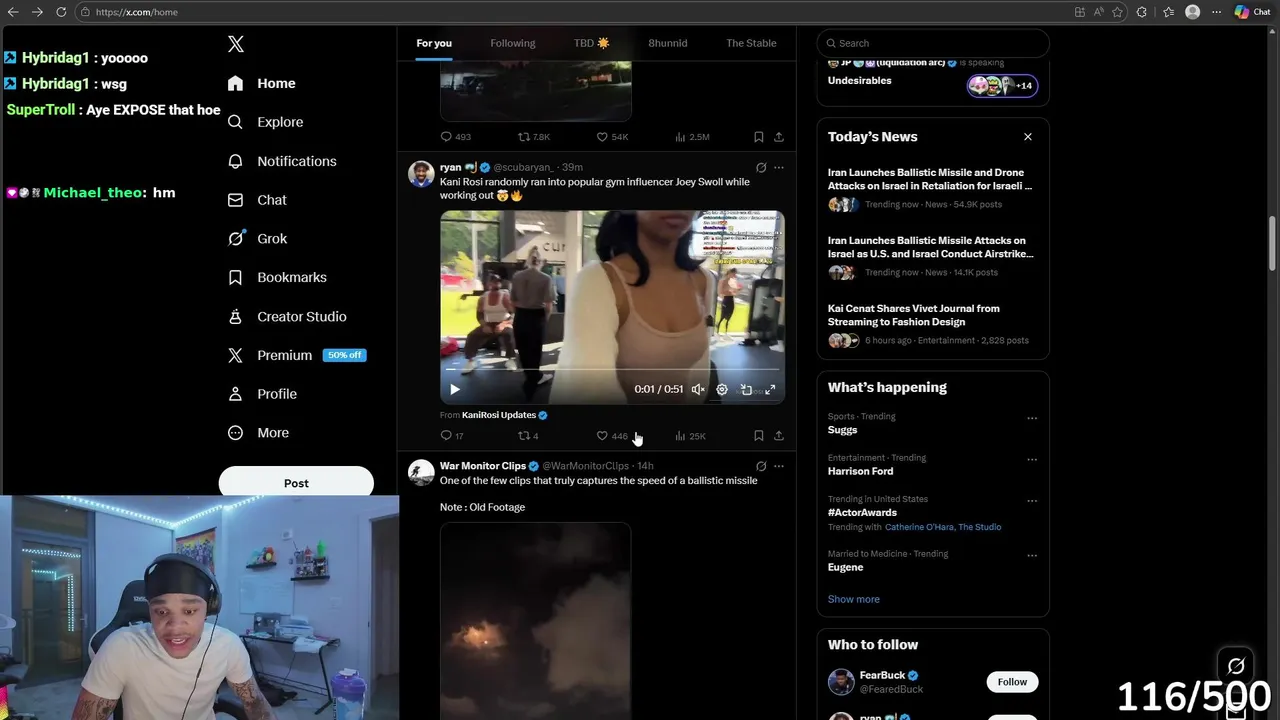
Task: Open the Catherine O'Hara, The Studio link
Action: click(x=943, y=527)
